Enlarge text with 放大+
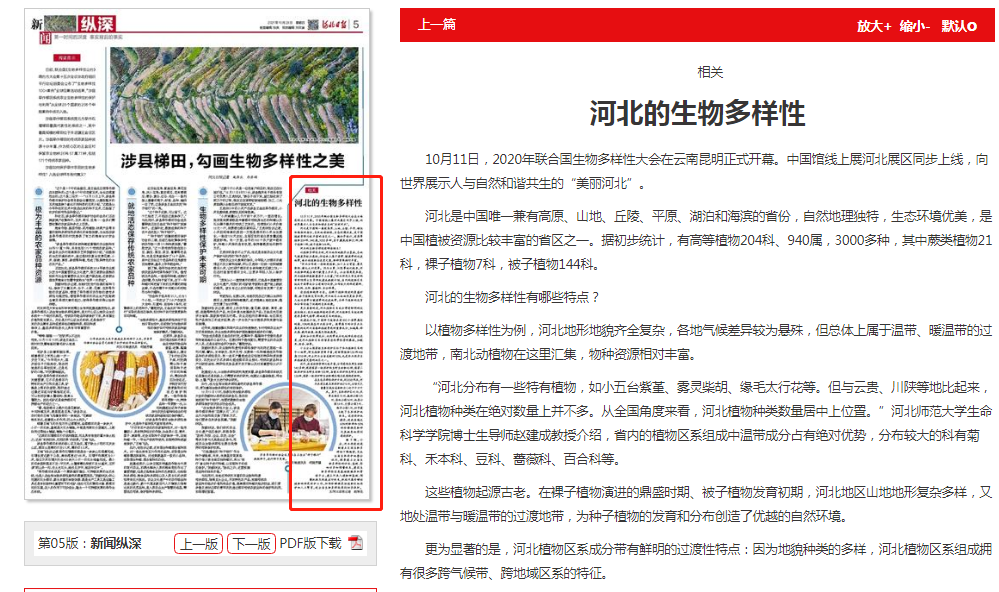Viewport: 999px width, 592px height. click(x=873, y=26)
